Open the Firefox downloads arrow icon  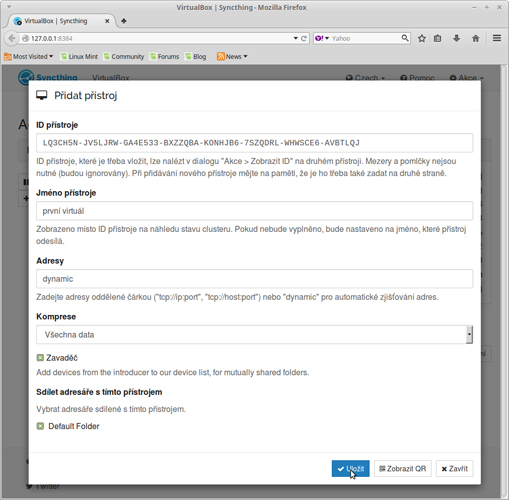pyautogui.click(x=457, y=38)
